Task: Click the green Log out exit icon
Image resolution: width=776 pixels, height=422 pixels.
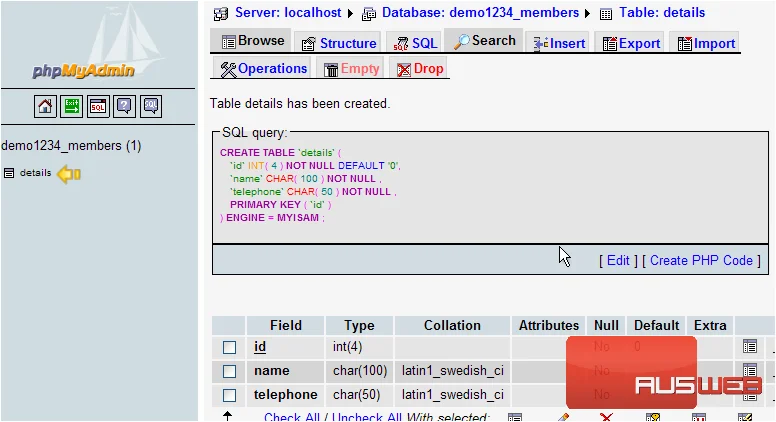Action: point(71,106)
